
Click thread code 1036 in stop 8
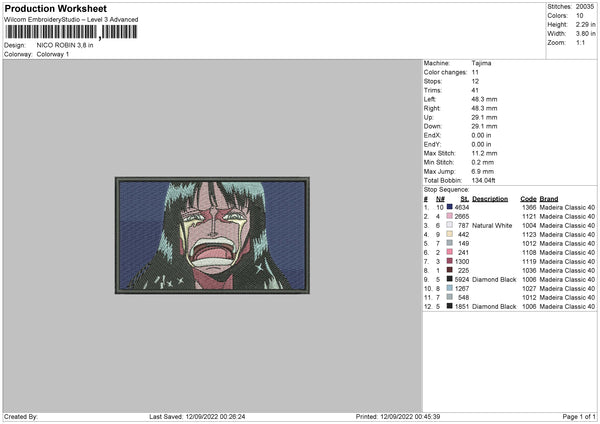(529, 271)
